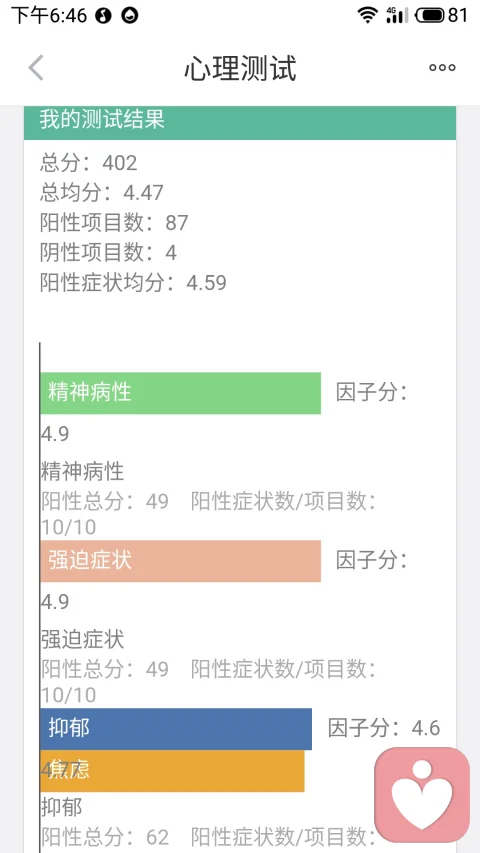The image size is (480, 853).
Task: Open the three-dot more options menu
Action: pos(442,68)
